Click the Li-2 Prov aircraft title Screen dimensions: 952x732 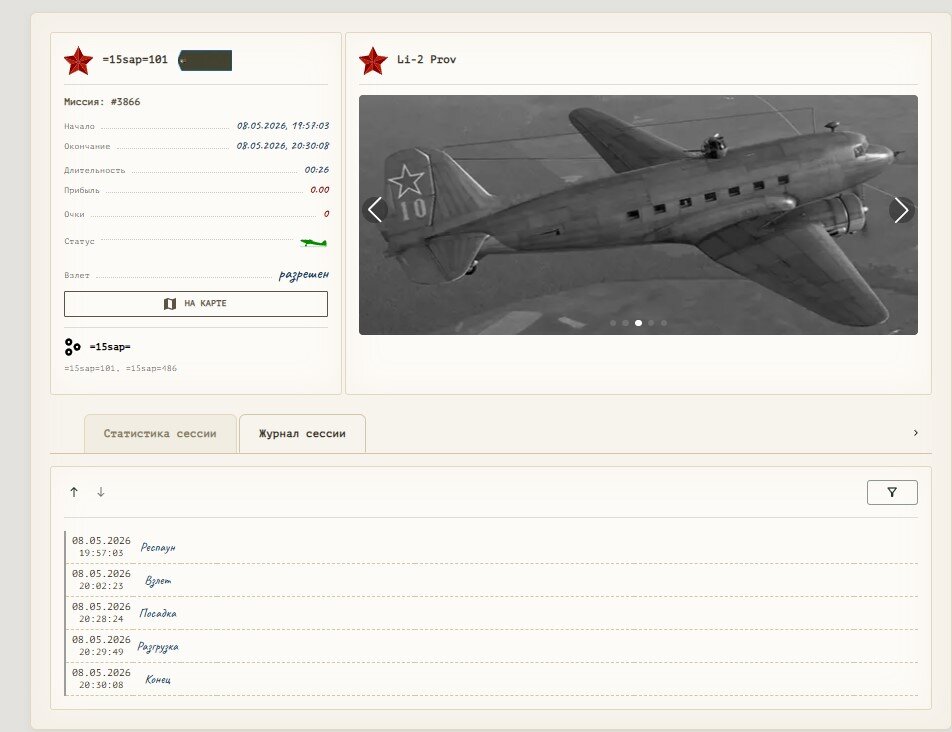click(426, 59)
